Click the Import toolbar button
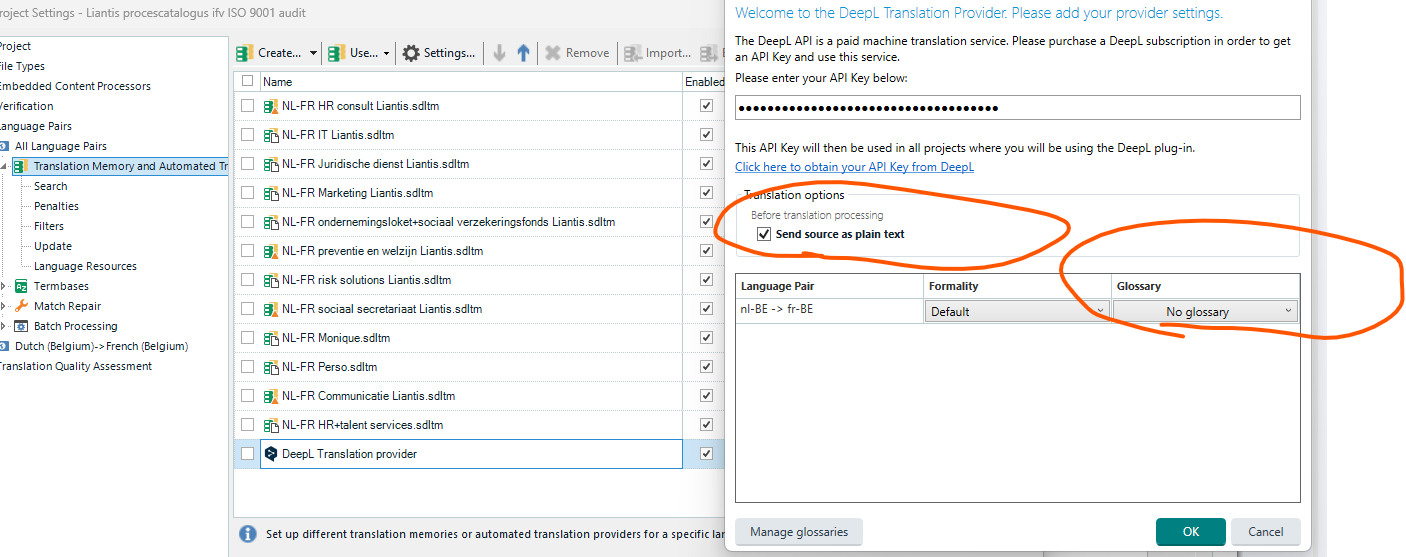The image size is (1406, 557). click(657, 53)
